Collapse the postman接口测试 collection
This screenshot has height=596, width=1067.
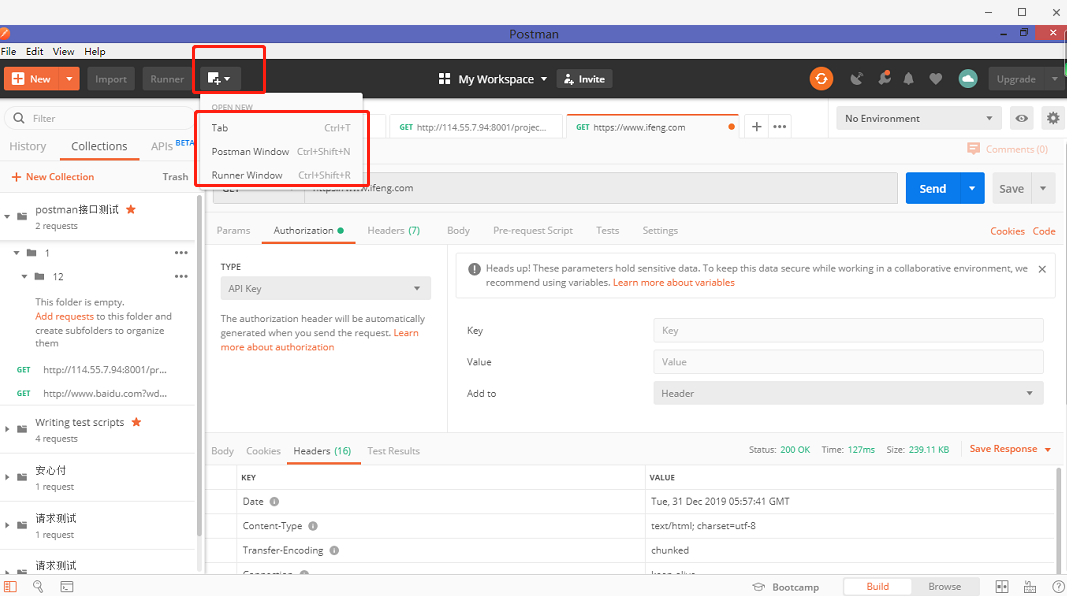(7, 216)
